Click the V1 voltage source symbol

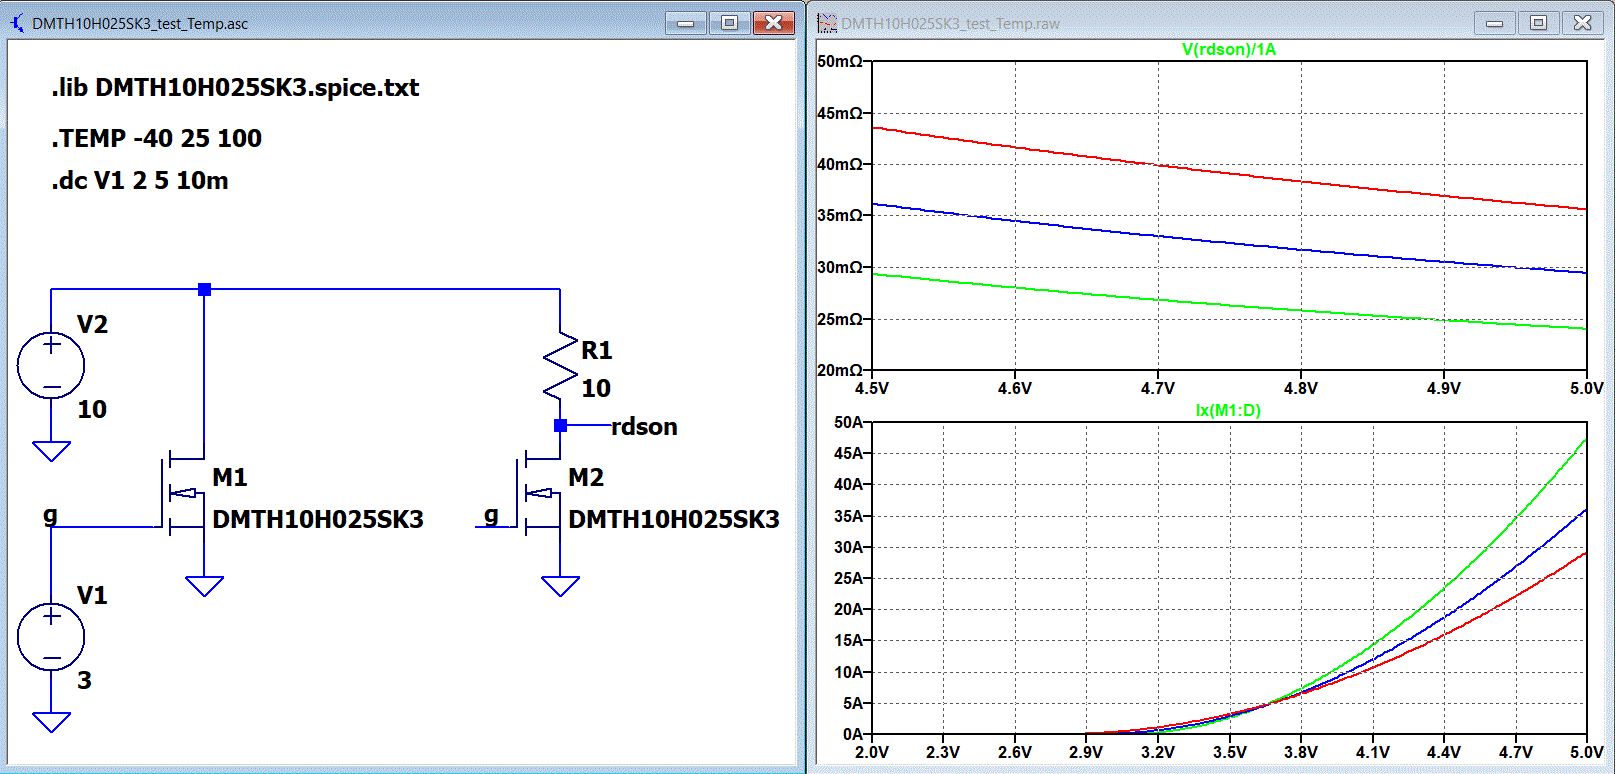(x=51, y=637)
